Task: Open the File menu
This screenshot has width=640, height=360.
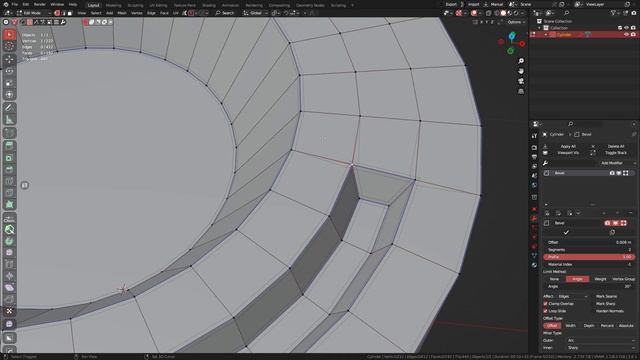Action: 15,4
